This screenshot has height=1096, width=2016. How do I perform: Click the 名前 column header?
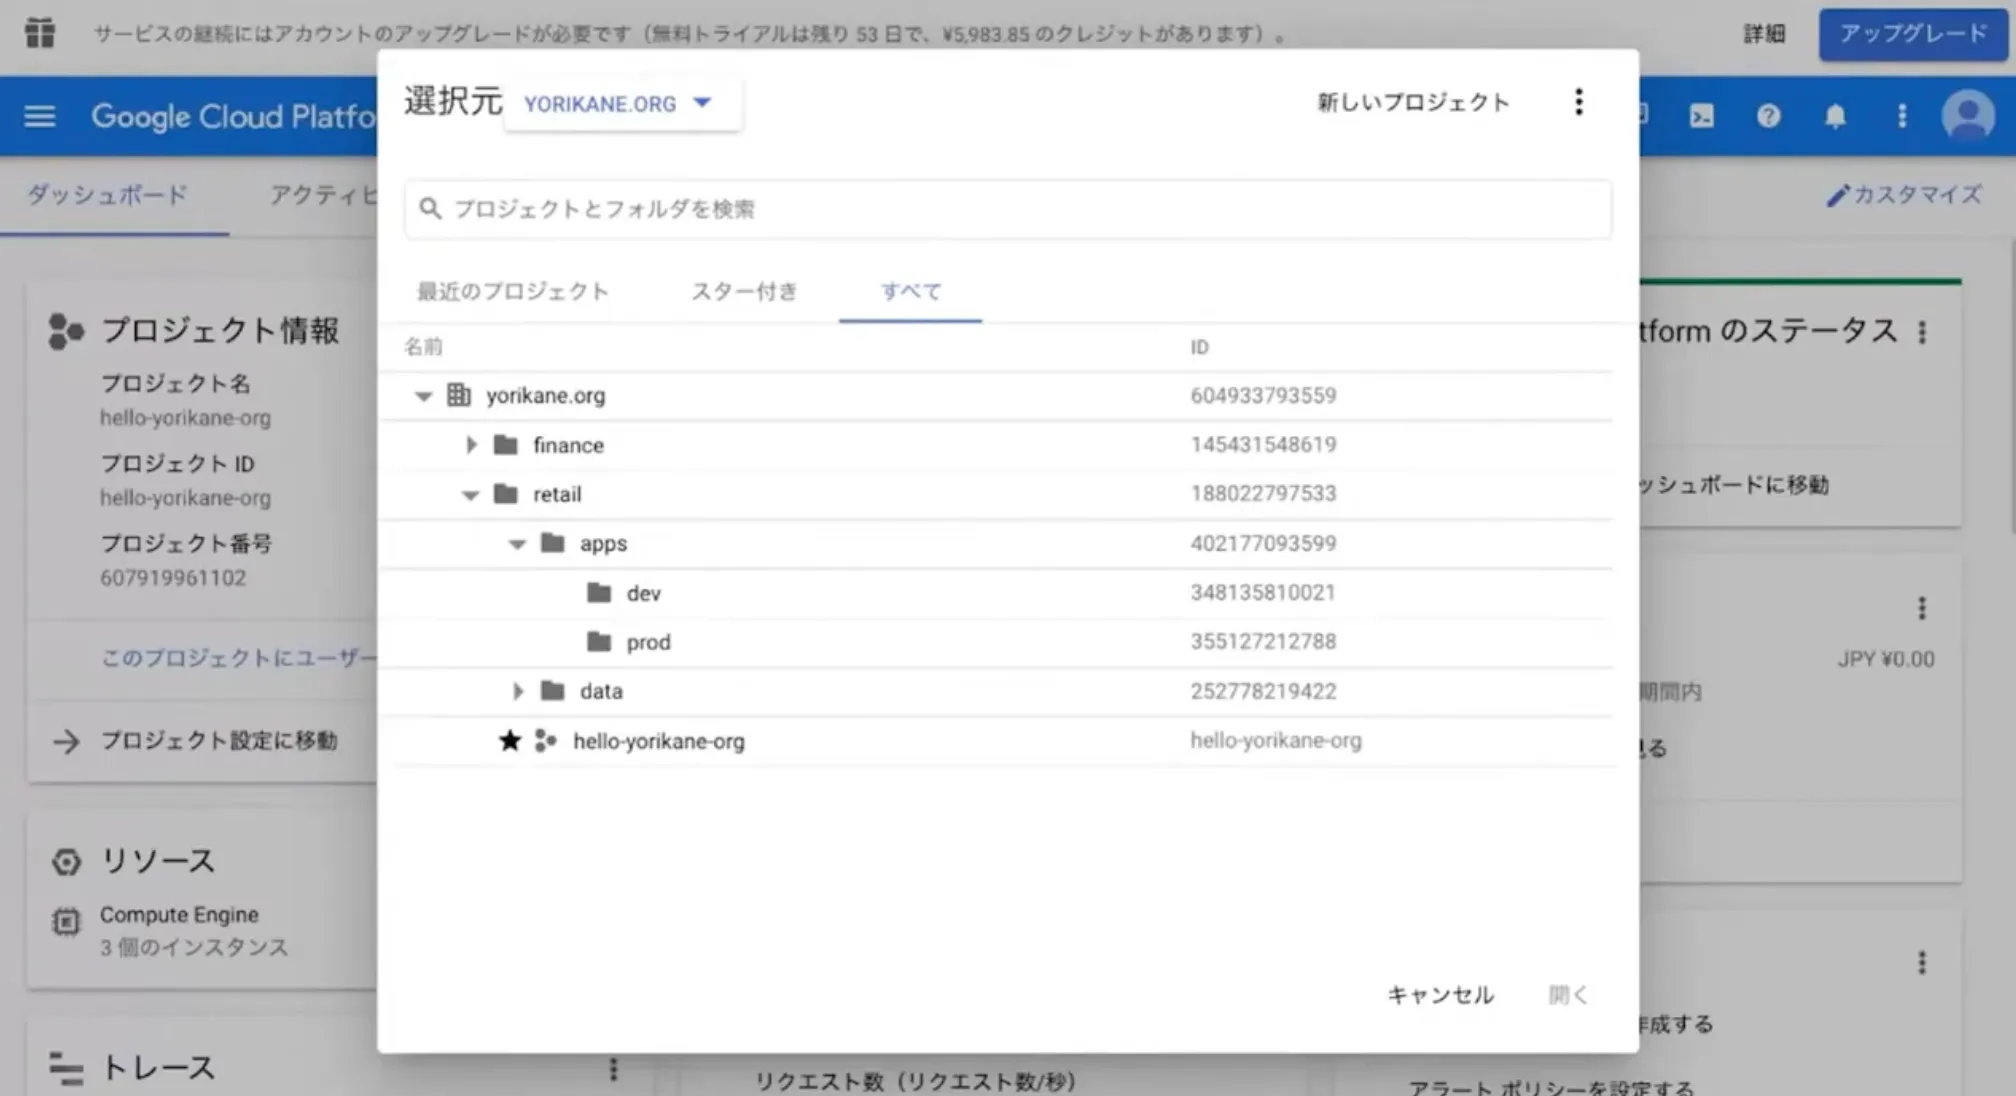(x=423, y=347)
